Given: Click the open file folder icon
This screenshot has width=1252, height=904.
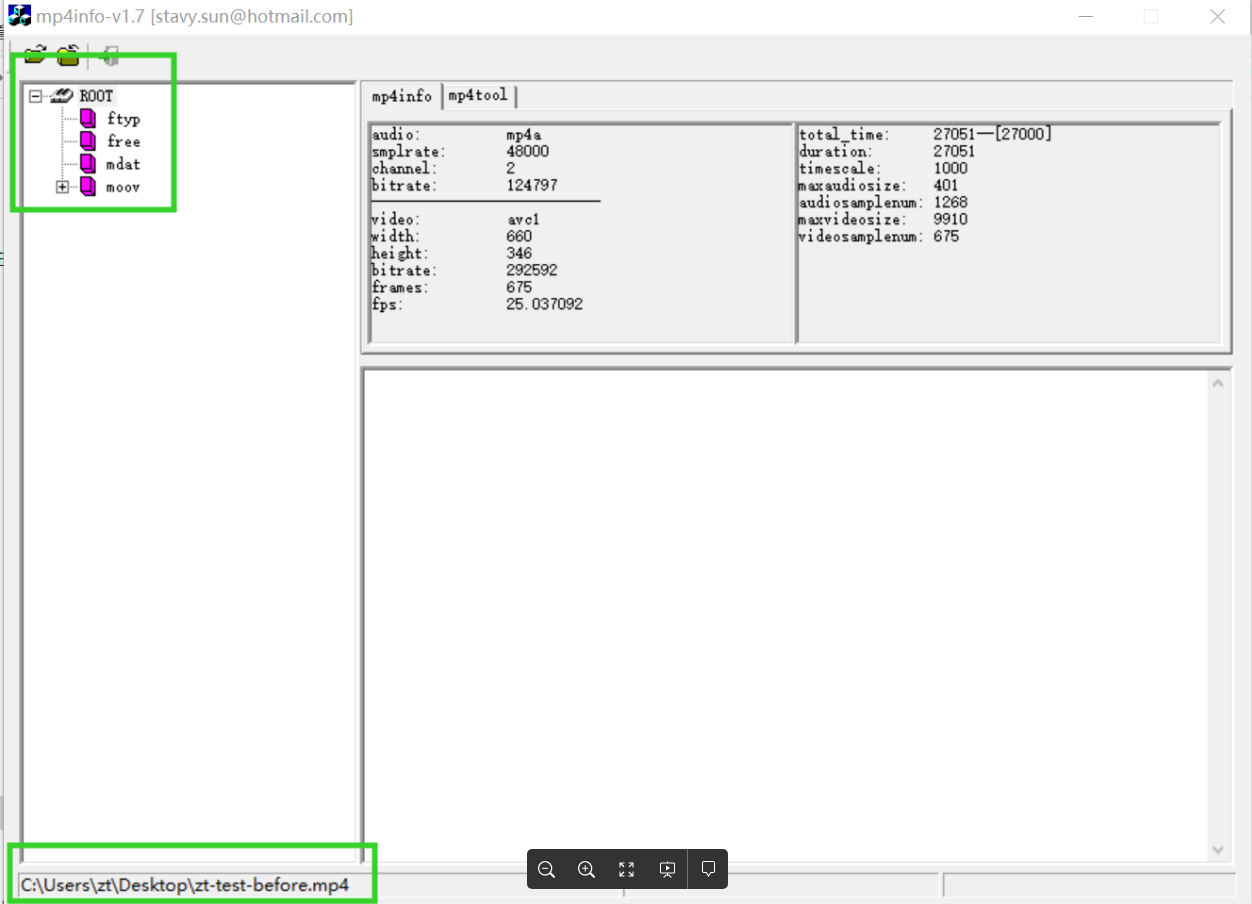Looking at the screenshot, I should click(x=36, y=56).
